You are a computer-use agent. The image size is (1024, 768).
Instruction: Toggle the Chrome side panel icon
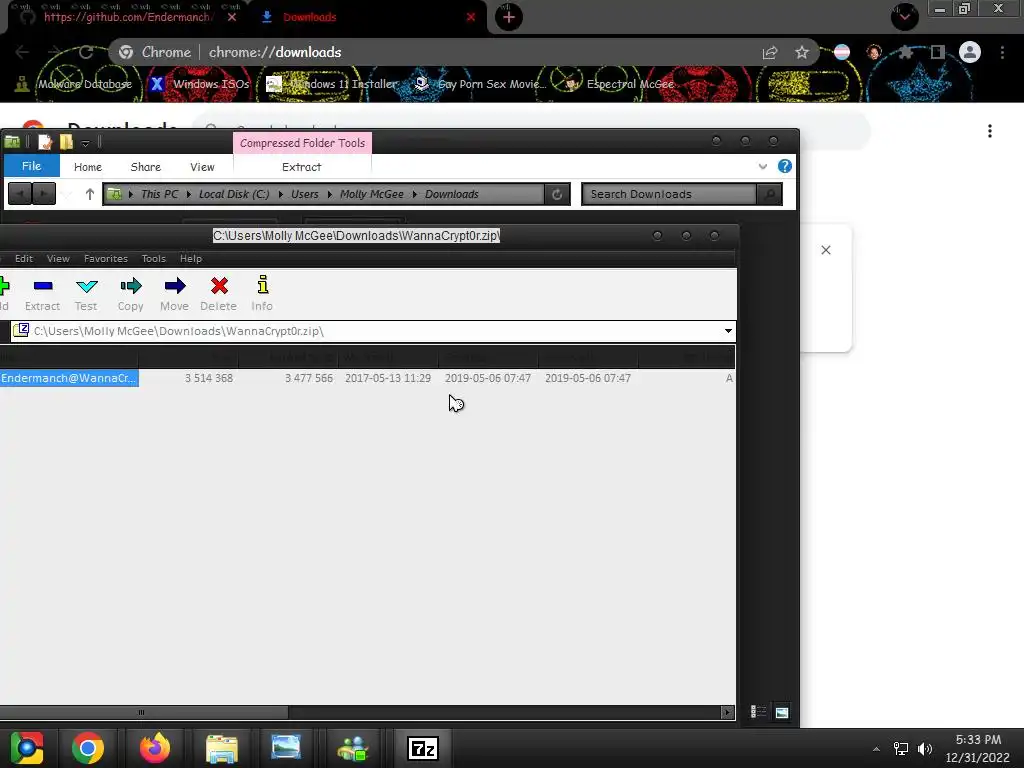tap(938, 52)
